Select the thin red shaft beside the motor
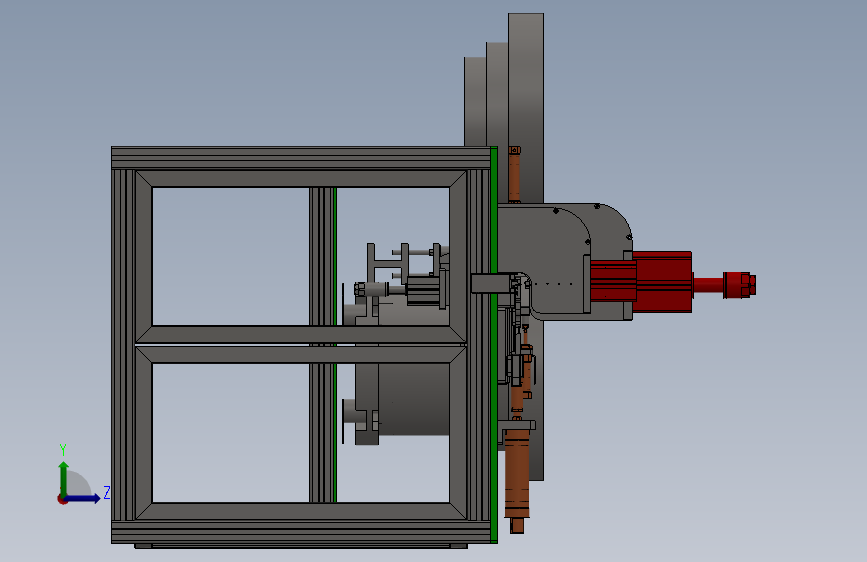 click(x=708, y=285)
